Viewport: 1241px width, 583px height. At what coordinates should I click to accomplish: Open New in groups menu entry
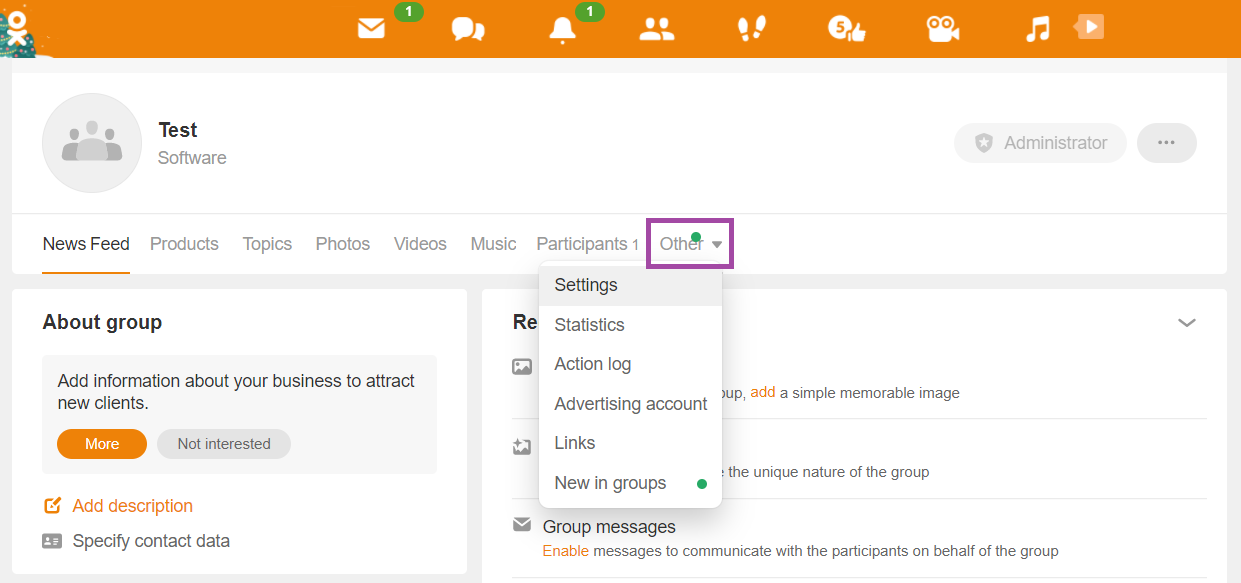(x=630, y=483)
